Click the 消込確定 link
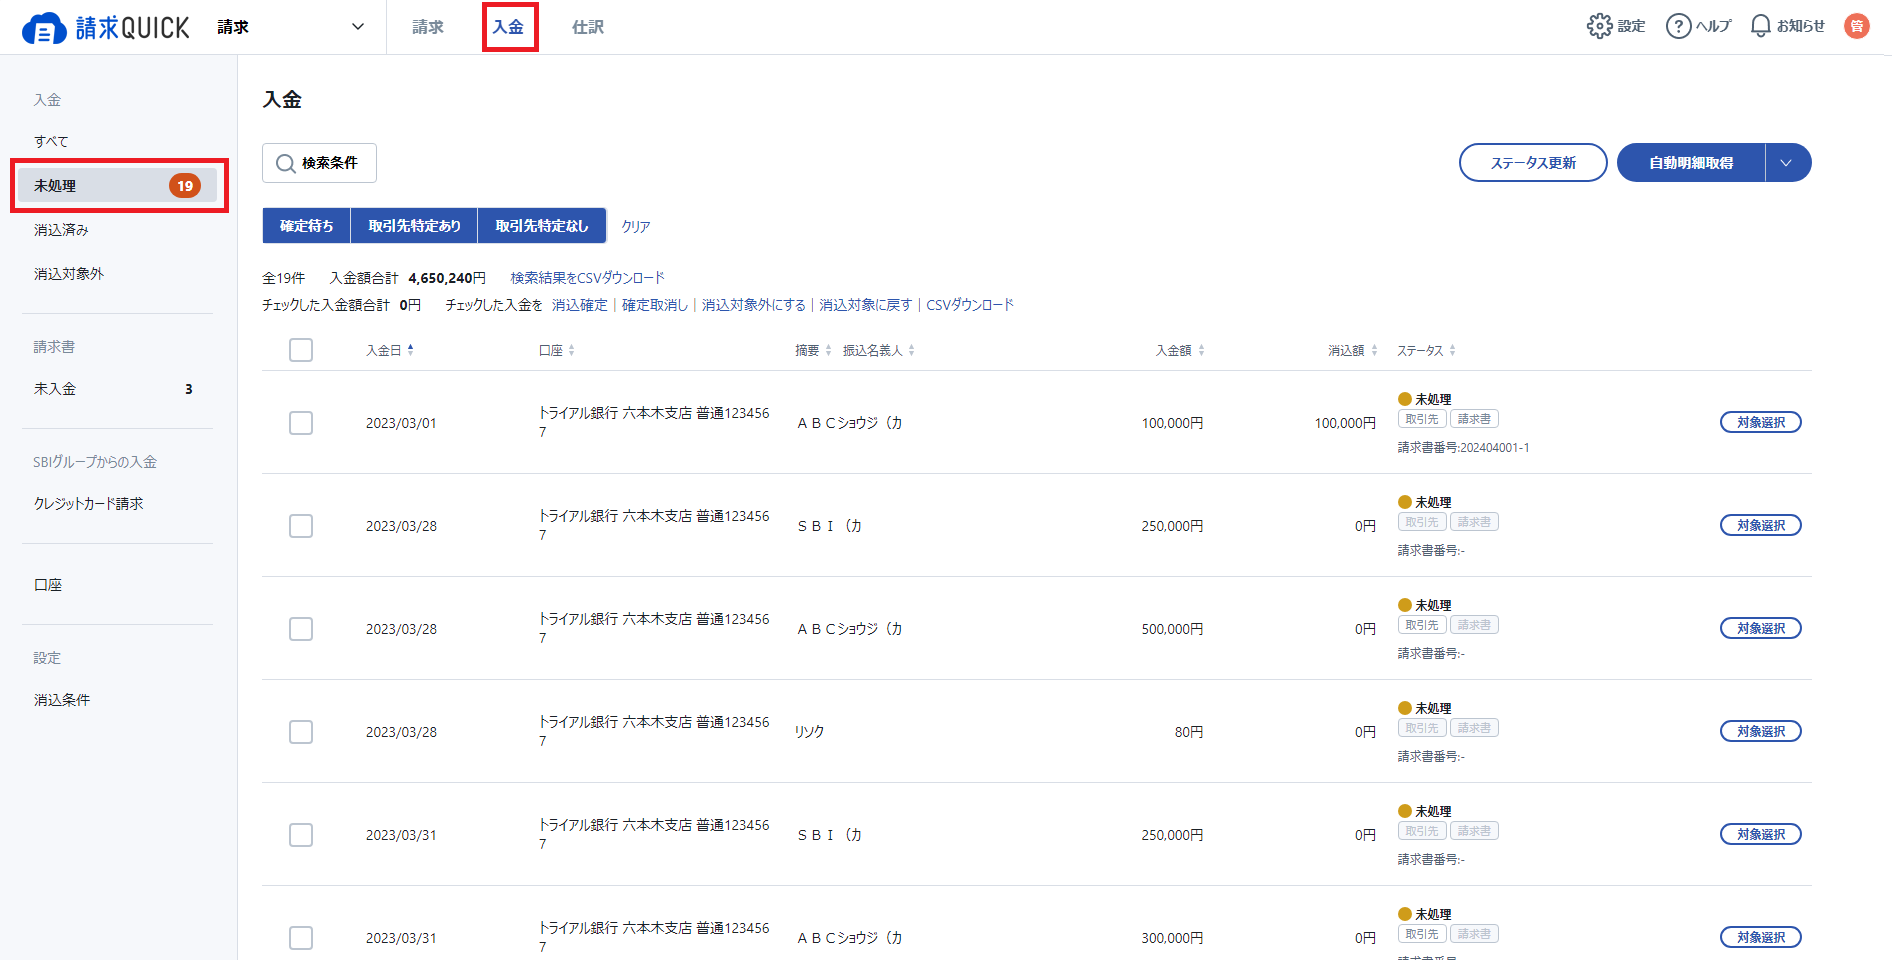 (x=580, y=305)
